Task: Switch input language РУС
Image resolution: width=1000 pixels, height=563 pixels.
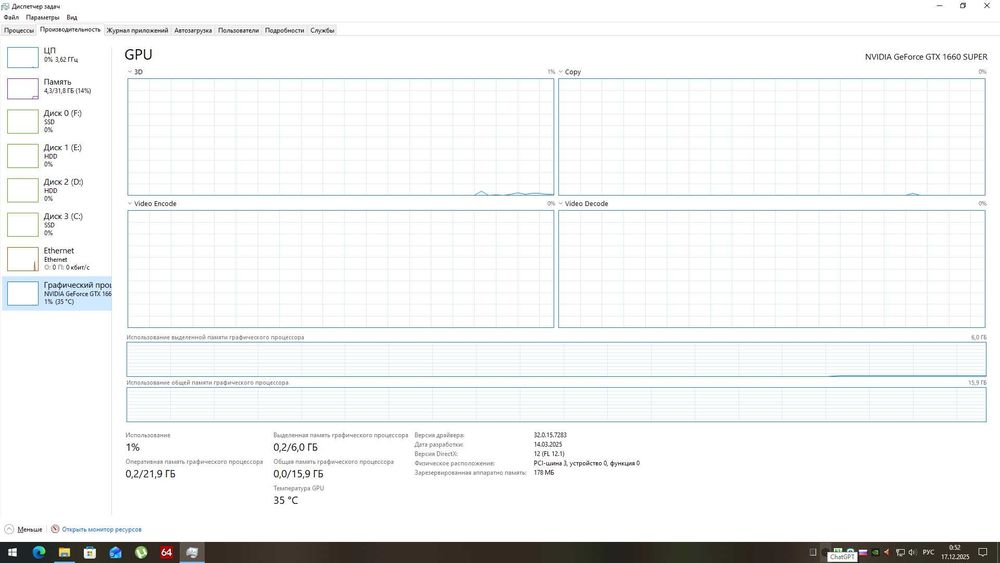Action: (929, 552)
